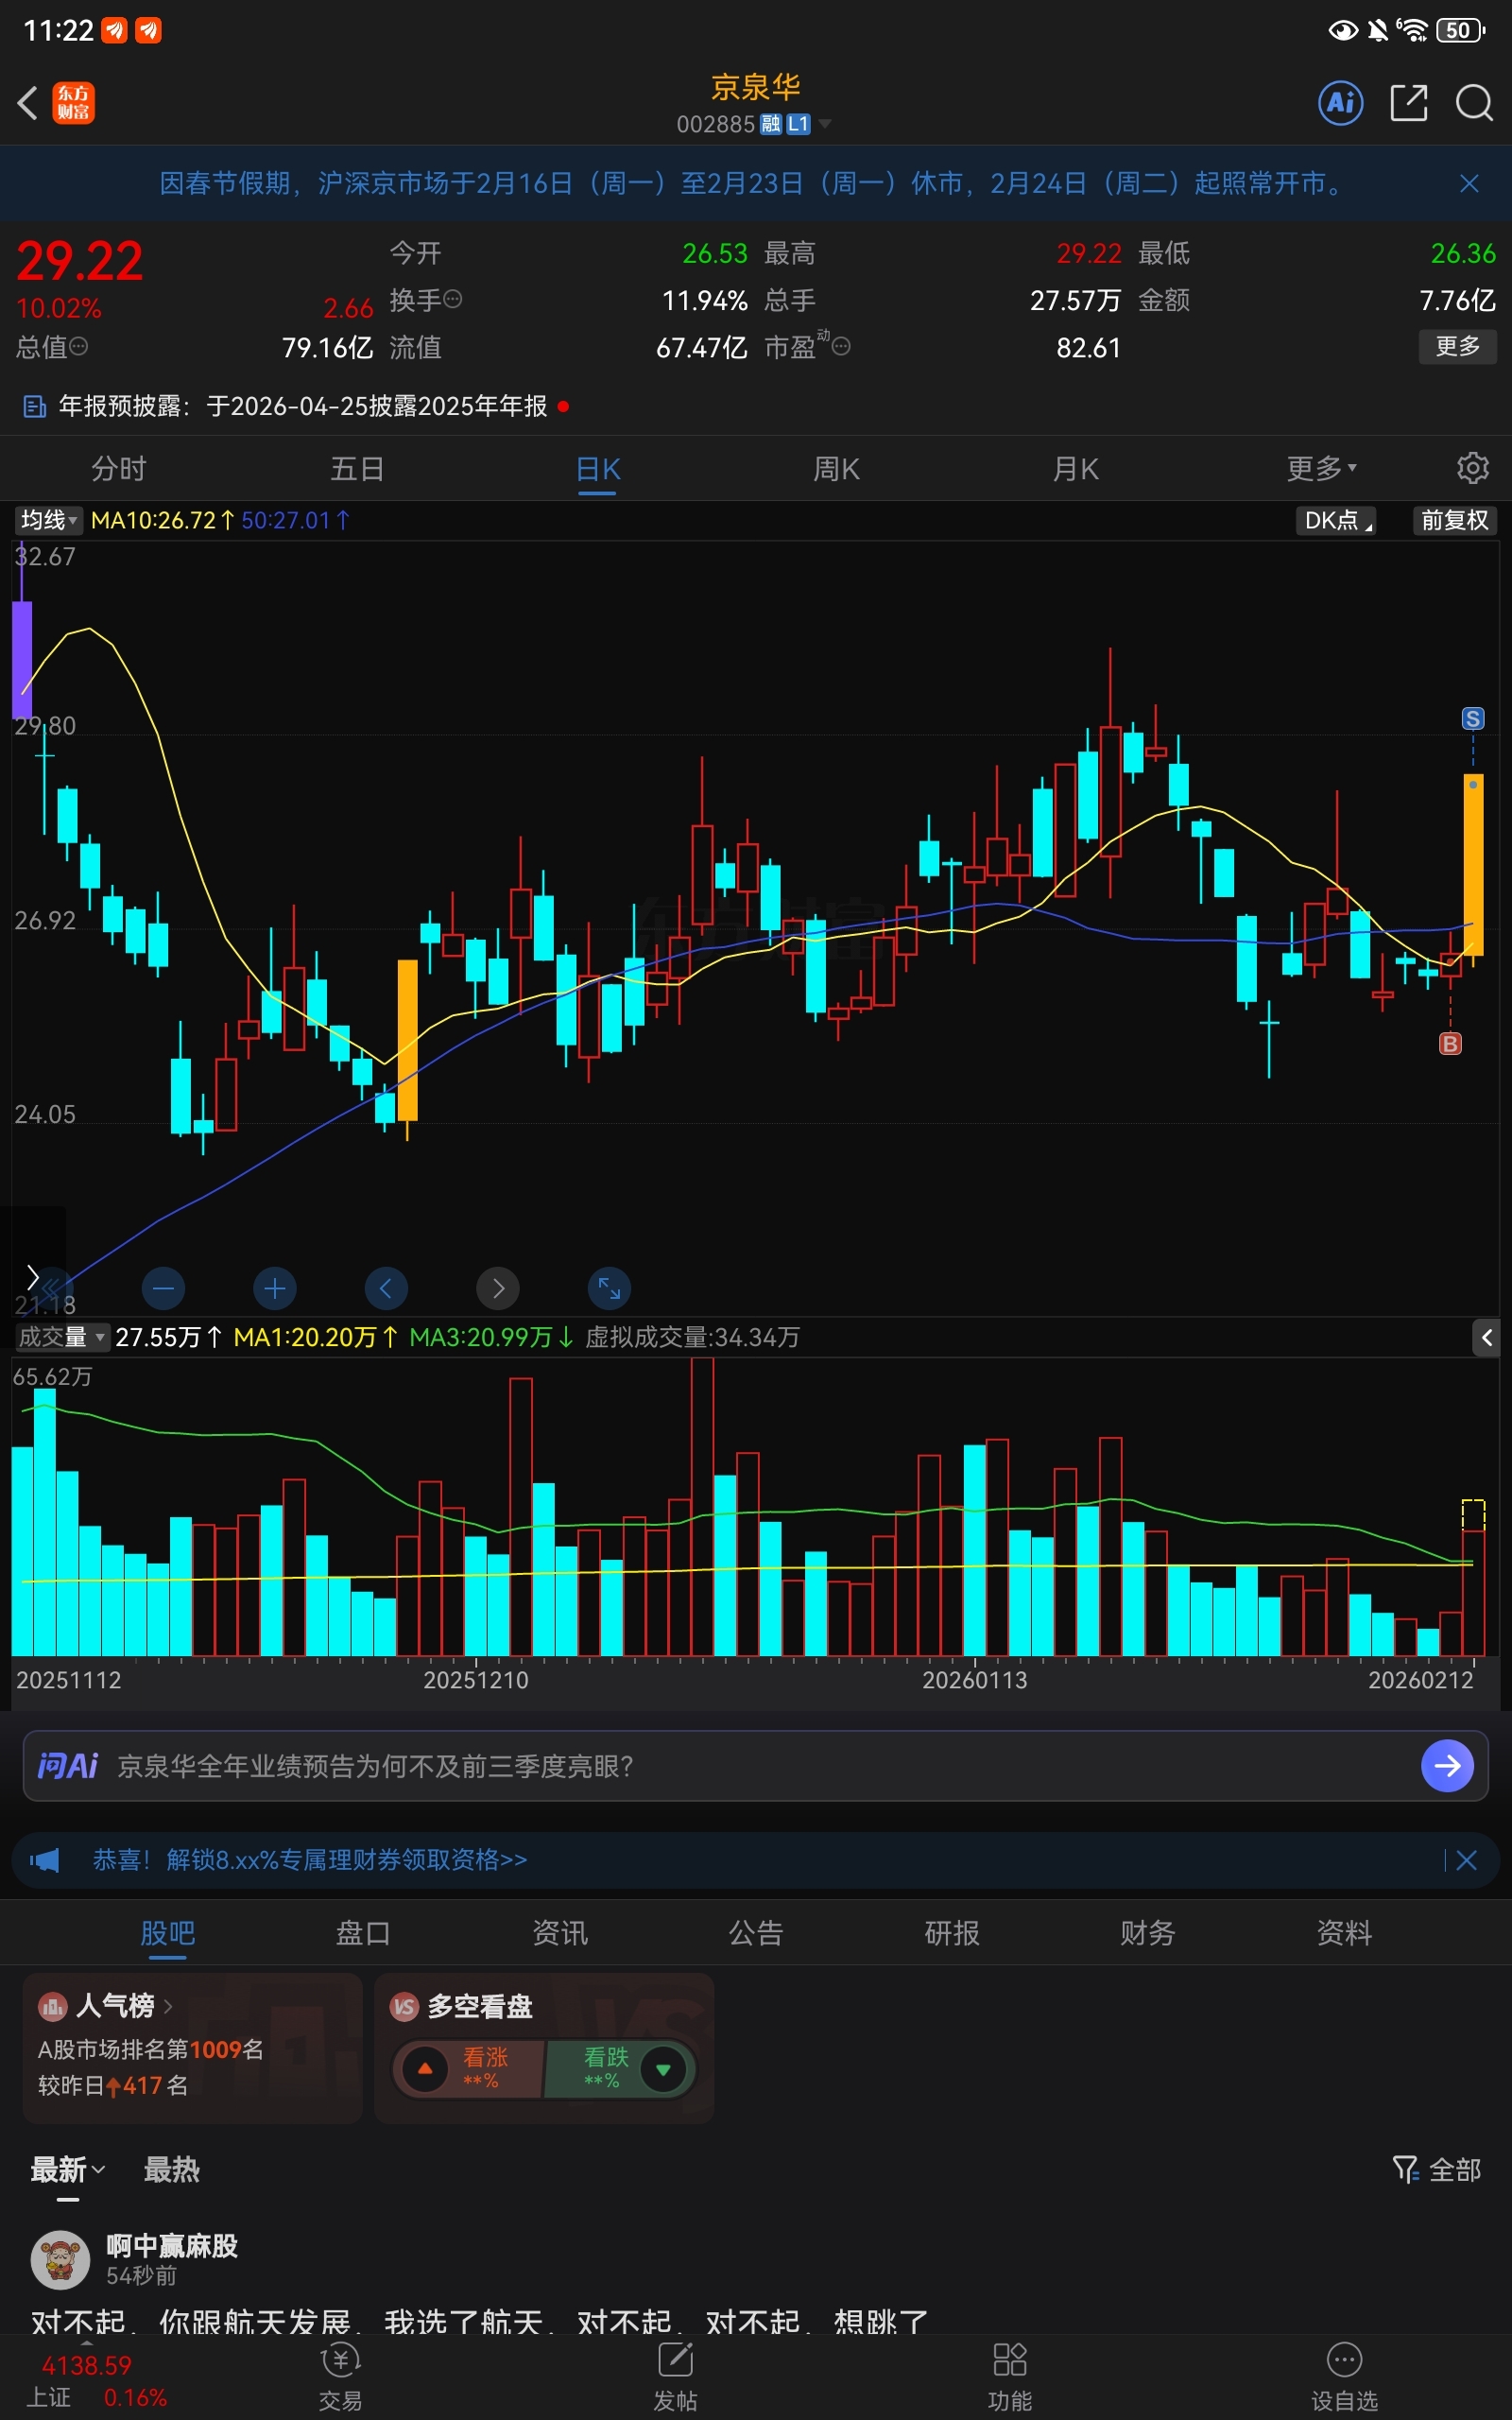Open the filter 全部 icon

(x=1437, y=2169)
